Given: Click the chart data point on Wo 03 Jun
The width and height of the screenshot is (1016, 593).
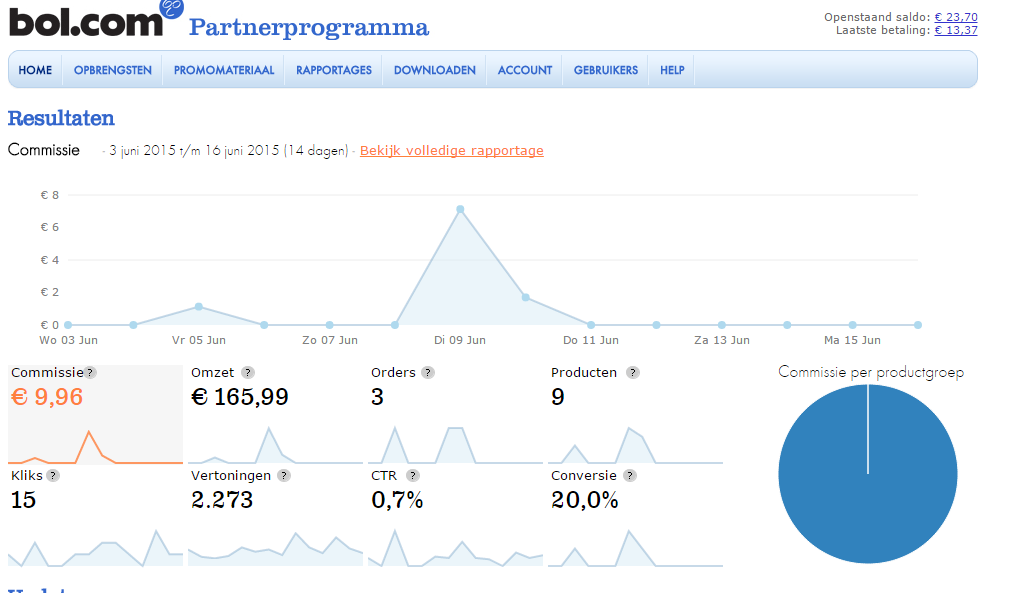Looking at the screenshot, I should point(68,325).
